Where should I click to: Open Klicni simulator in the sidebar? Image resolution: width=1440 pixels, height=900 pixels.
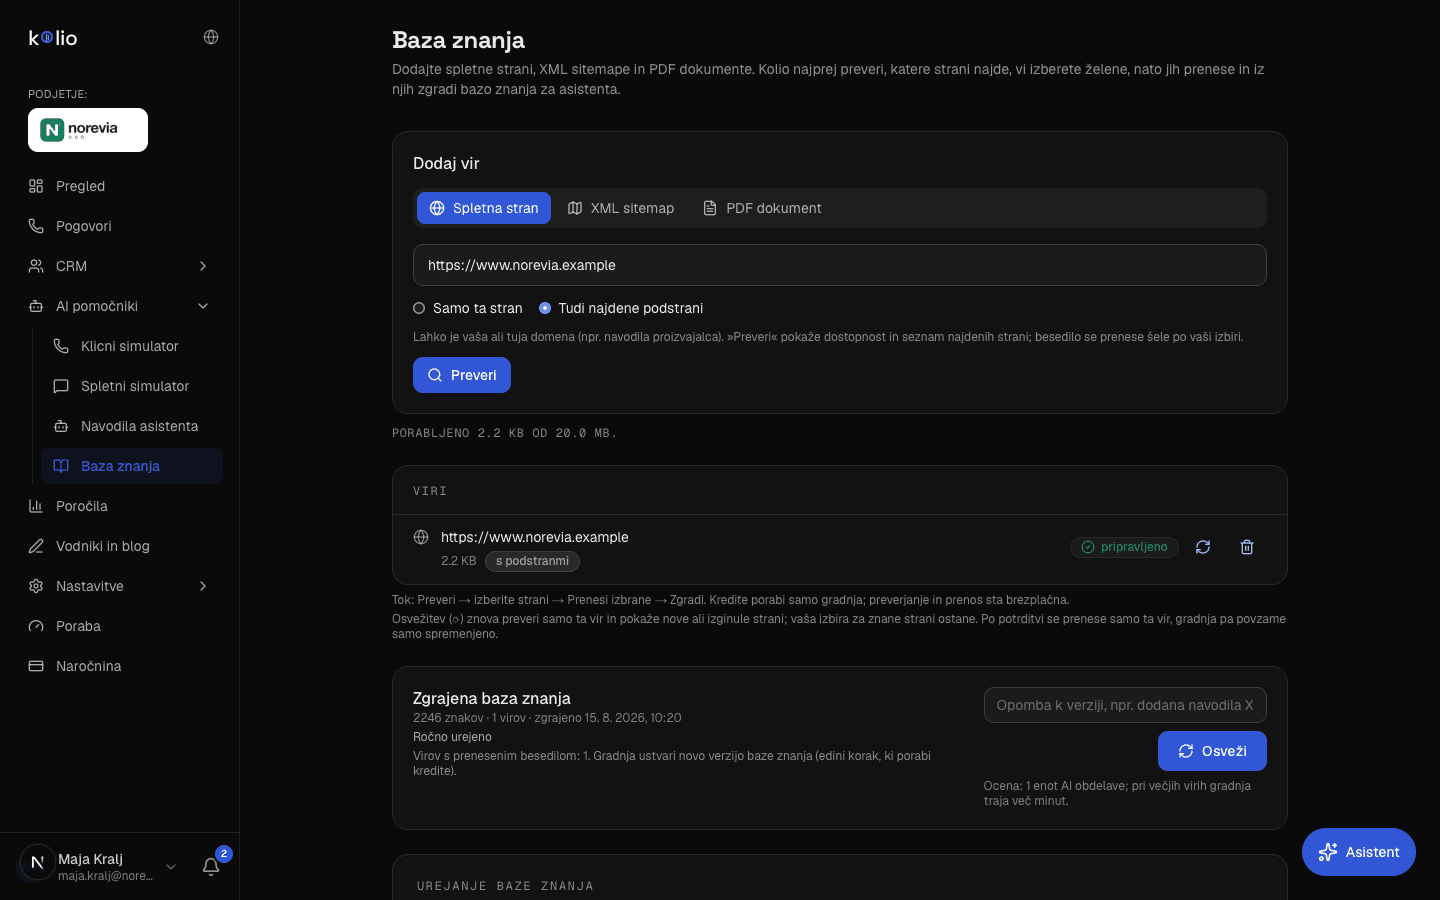pos(132,346)
